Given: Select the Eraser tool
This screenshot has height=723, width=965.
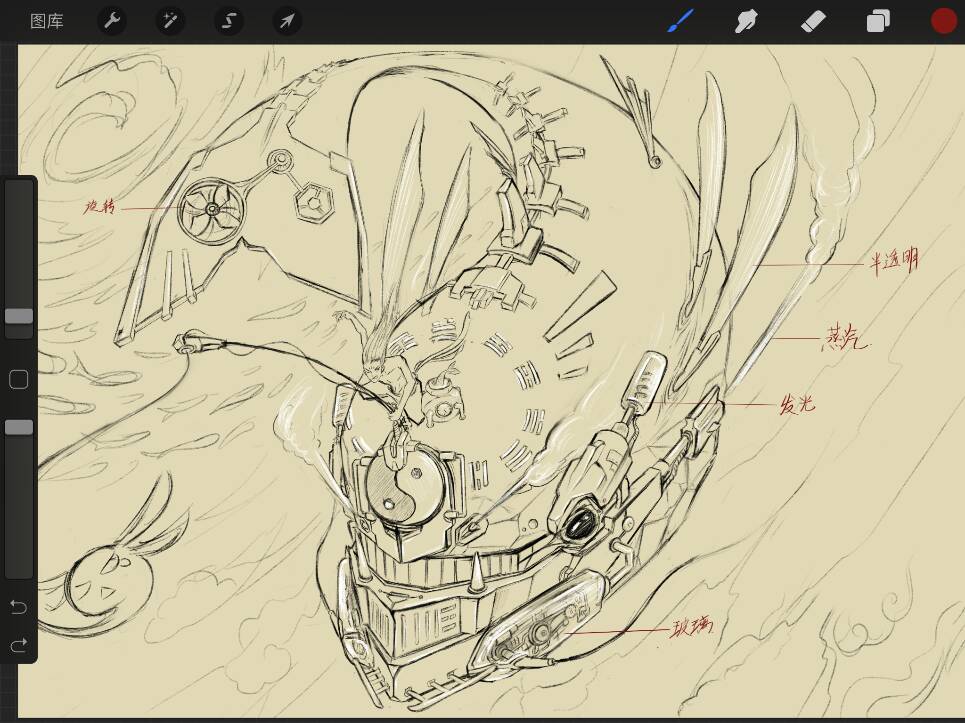Looking at the screenshot, I should [812, 22].
